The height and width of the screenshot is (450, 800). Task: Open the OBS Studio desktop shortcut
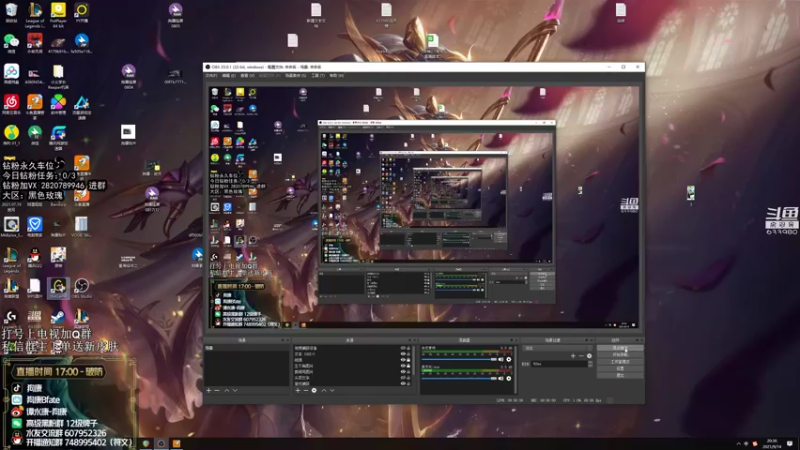pyautogui.click(x=82, y=288)
